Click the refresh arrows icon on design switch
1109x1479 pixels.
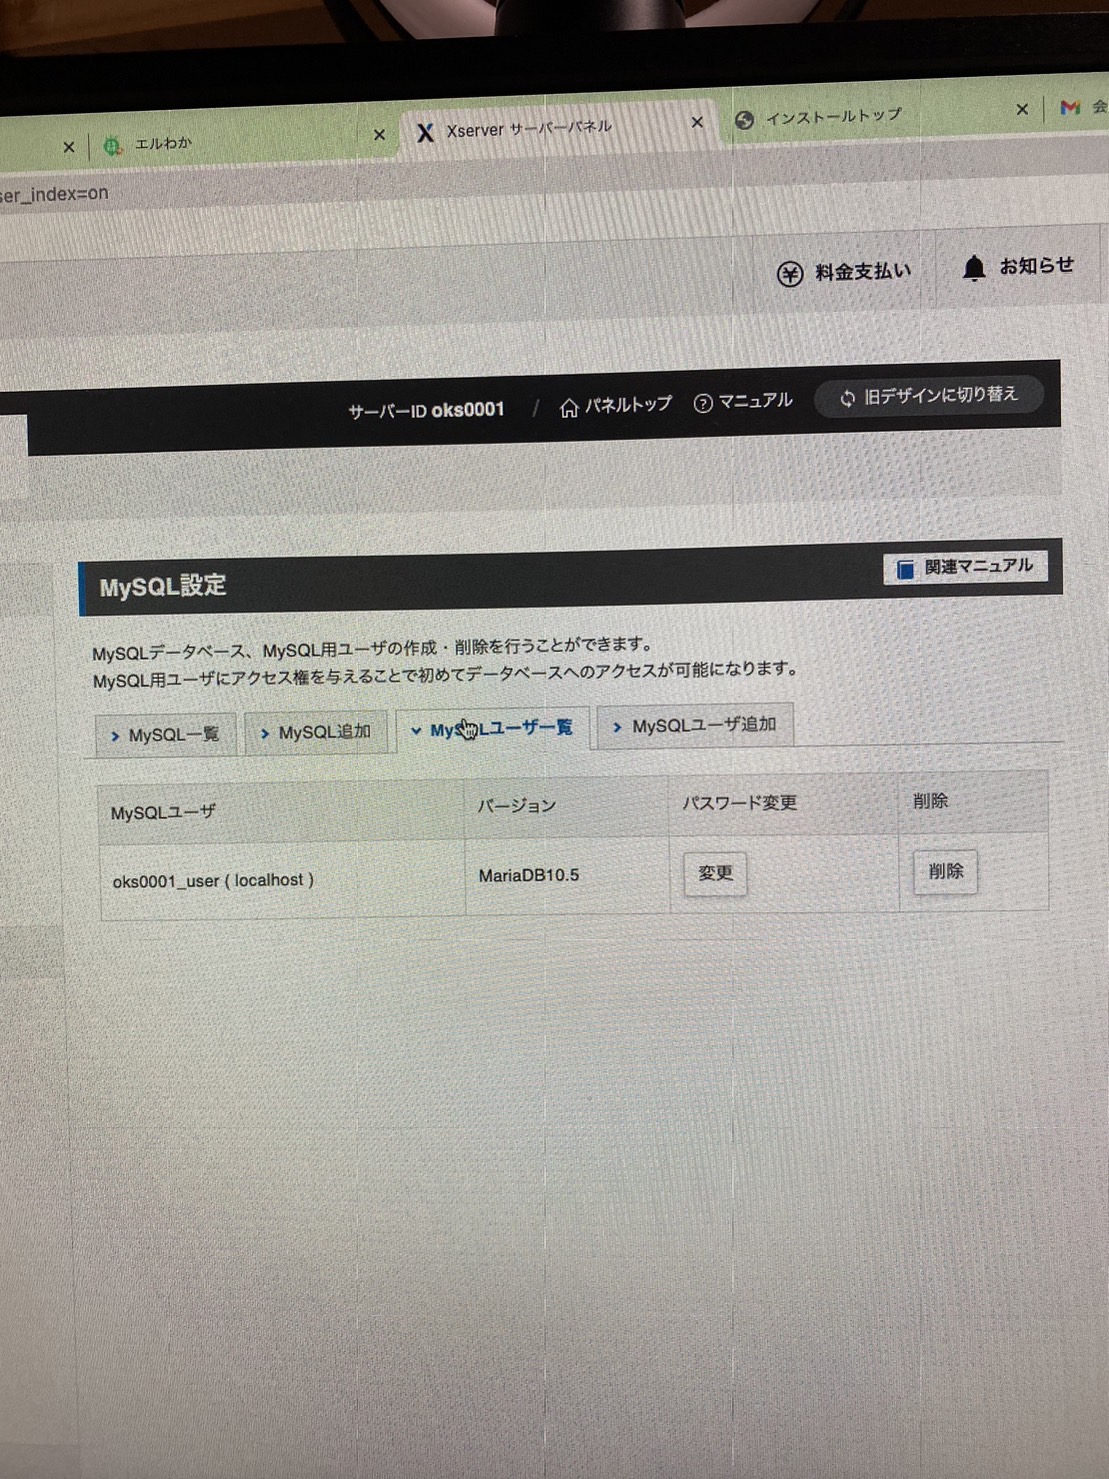coord(847,398)
